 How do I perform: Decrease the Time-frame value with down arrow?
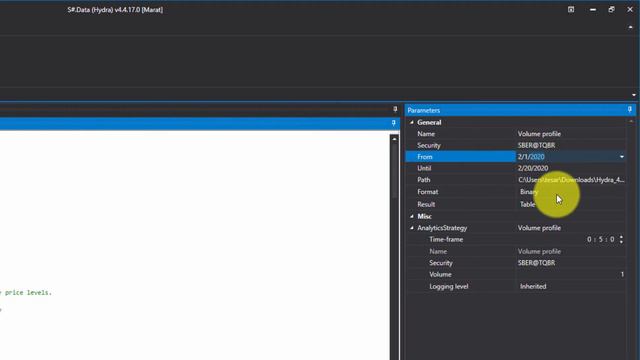(621, 242)
